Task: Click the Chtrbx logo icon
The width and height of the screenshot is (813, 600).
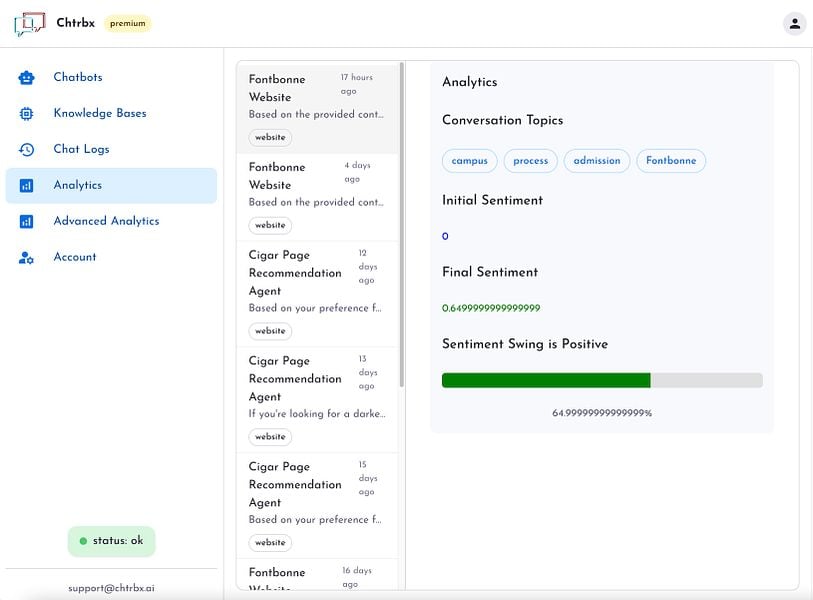Action: (30, 24)
